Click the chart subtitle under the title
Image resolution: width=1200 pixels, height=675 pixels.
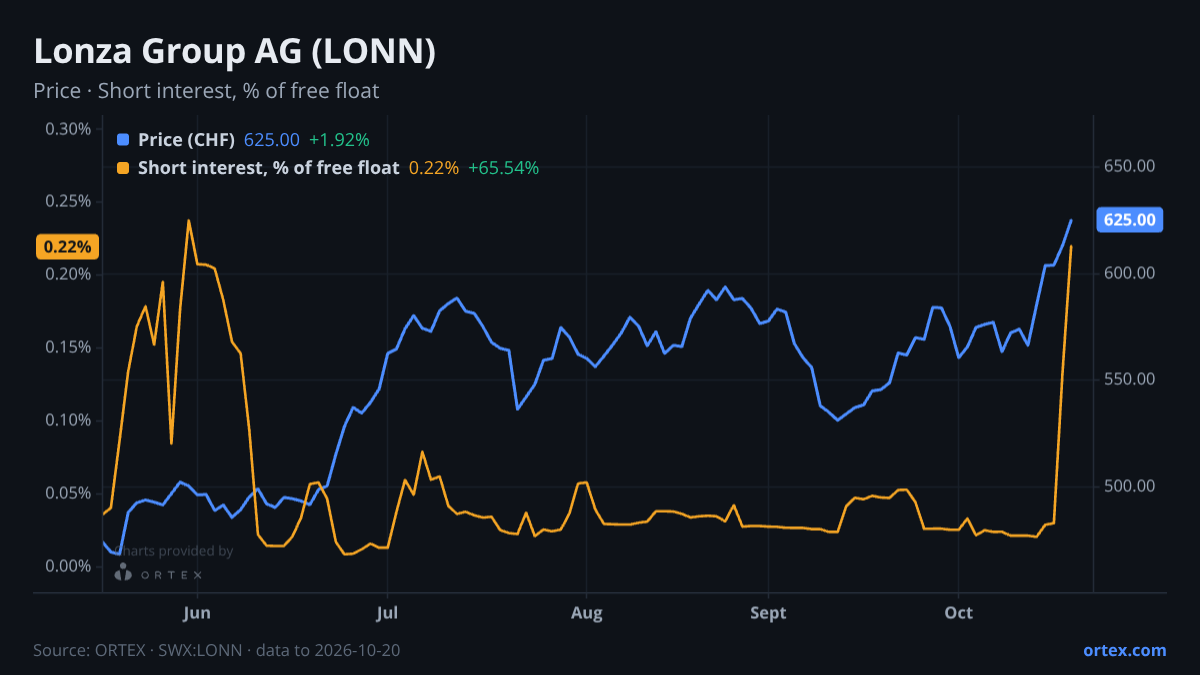tap(206, 91)
